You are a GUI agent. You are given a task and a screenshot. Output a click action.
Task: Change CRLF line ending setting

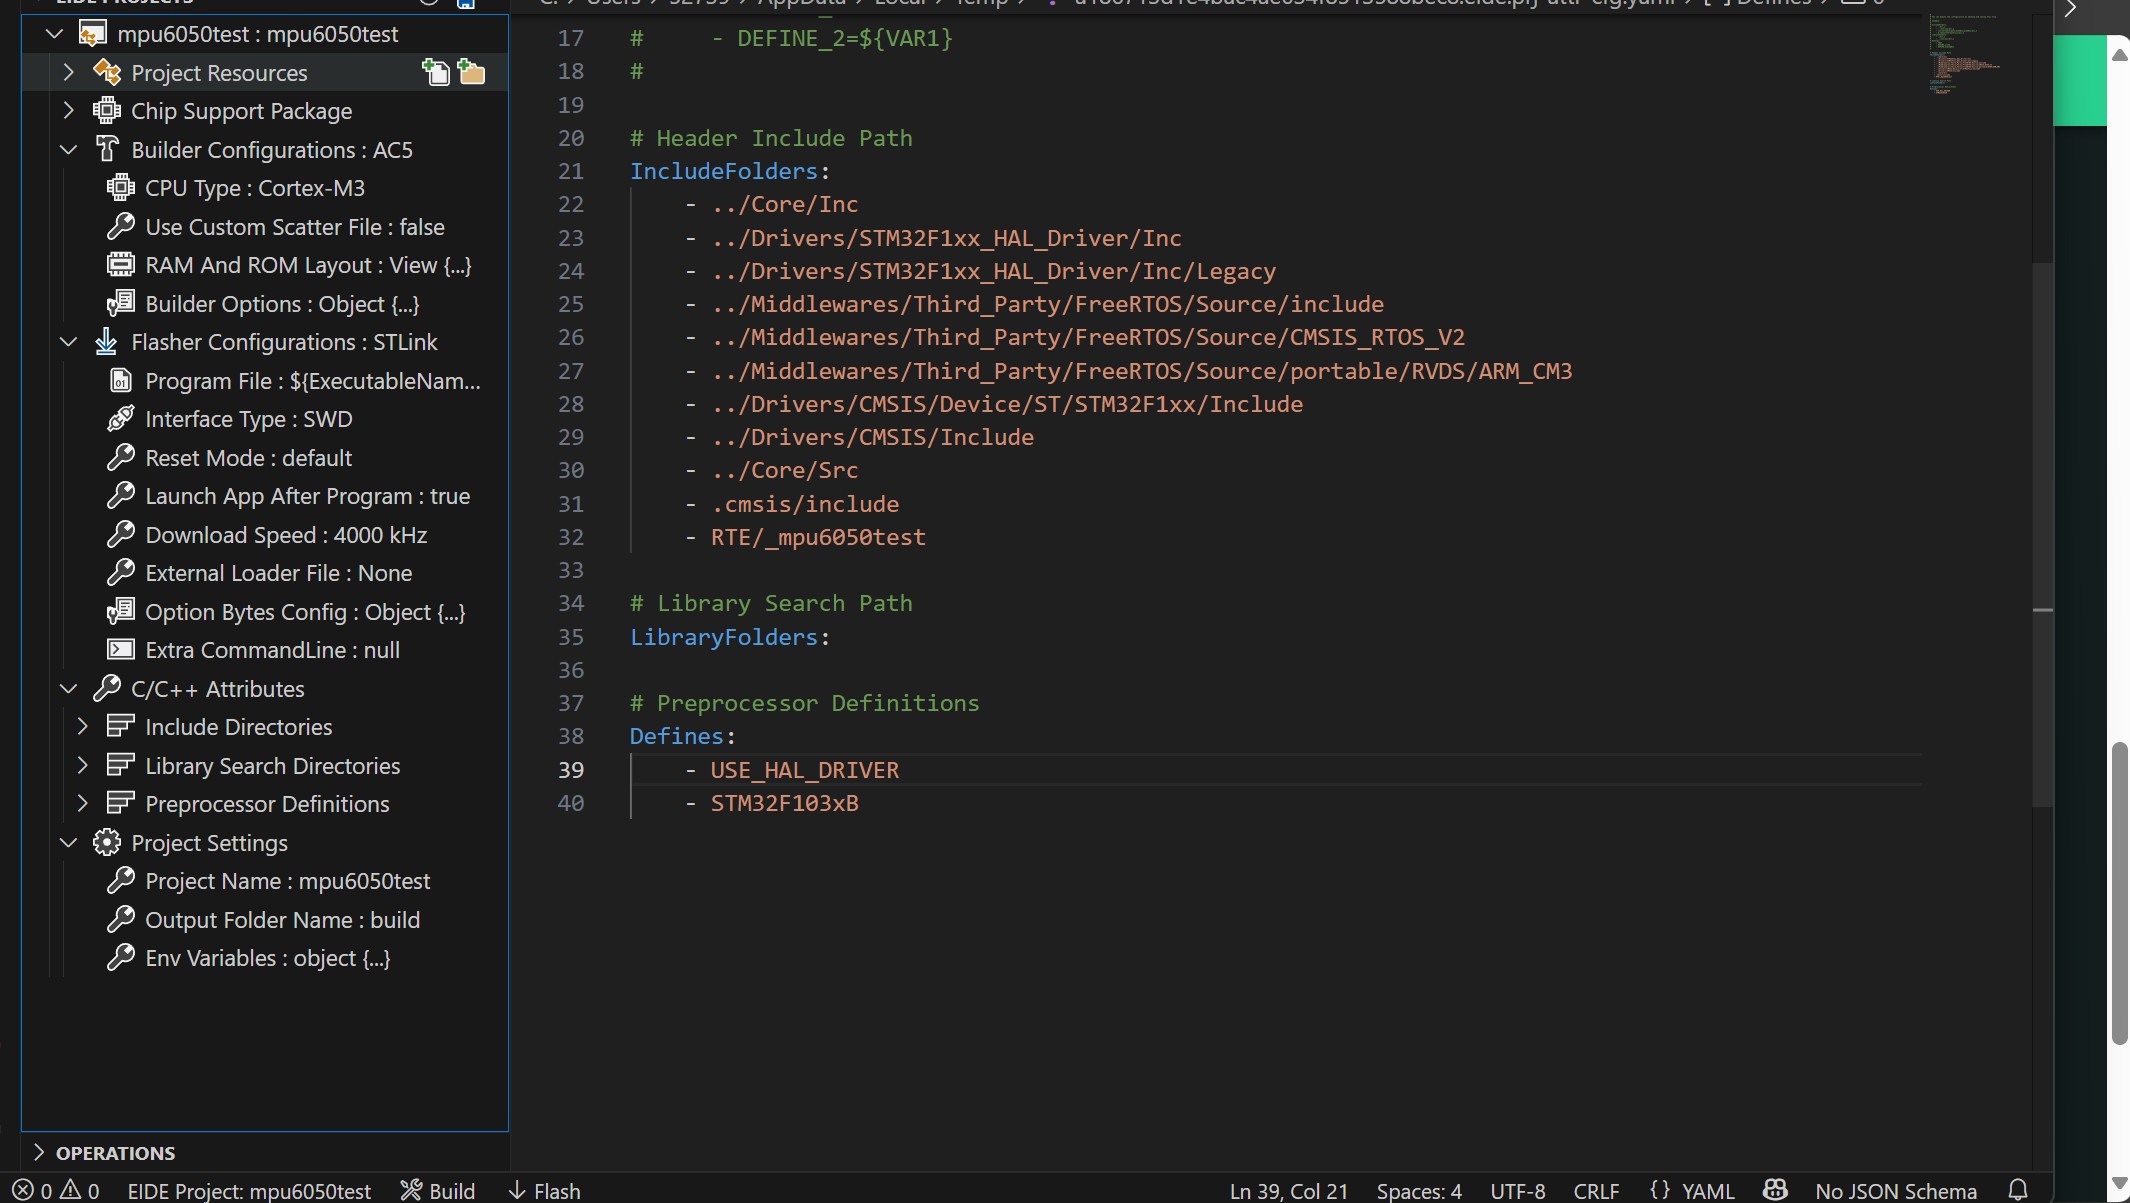tap(1596, 1190)
